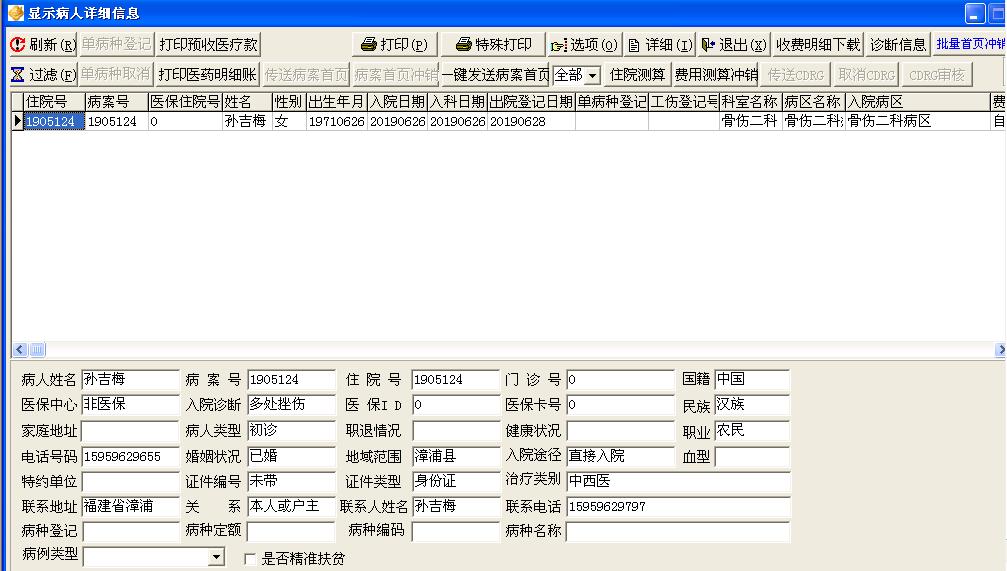The width and height of the screenshot is (1007, 571).
Task: Click 打印医药明细账 button
Action: (x=207, y=75)
